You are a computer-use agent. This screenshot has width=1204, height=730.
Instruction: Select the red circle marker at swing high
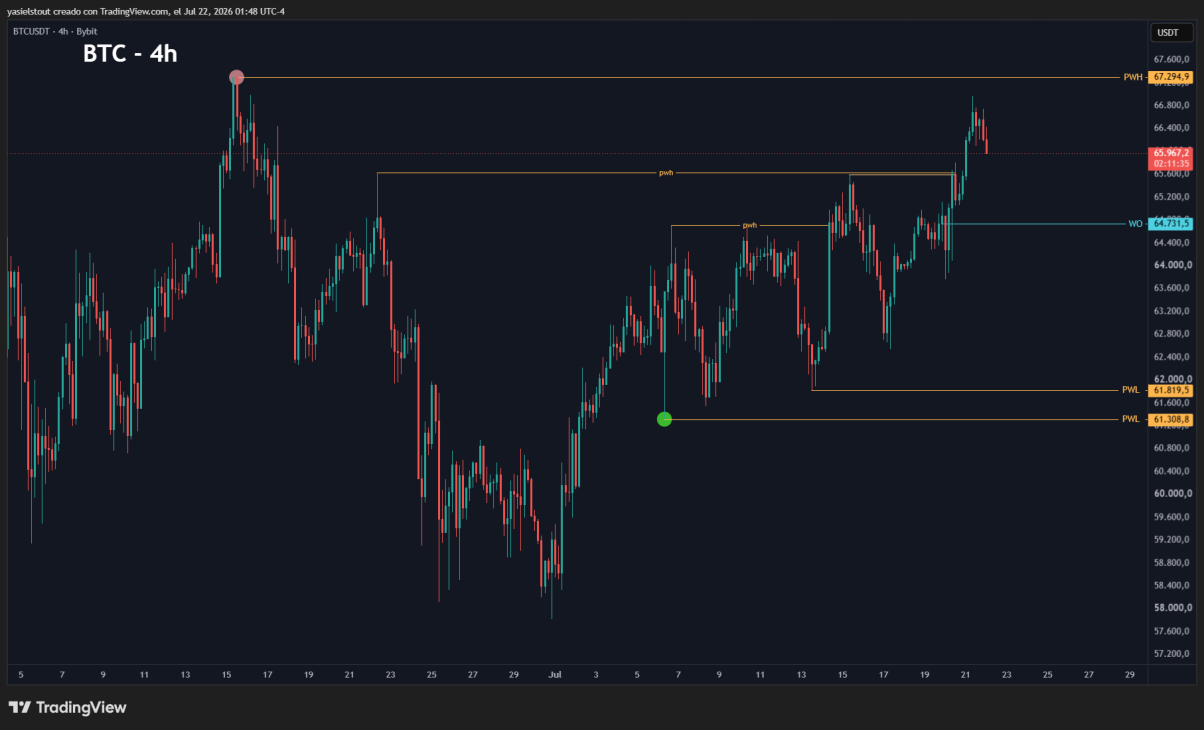[x=236, y=77]
